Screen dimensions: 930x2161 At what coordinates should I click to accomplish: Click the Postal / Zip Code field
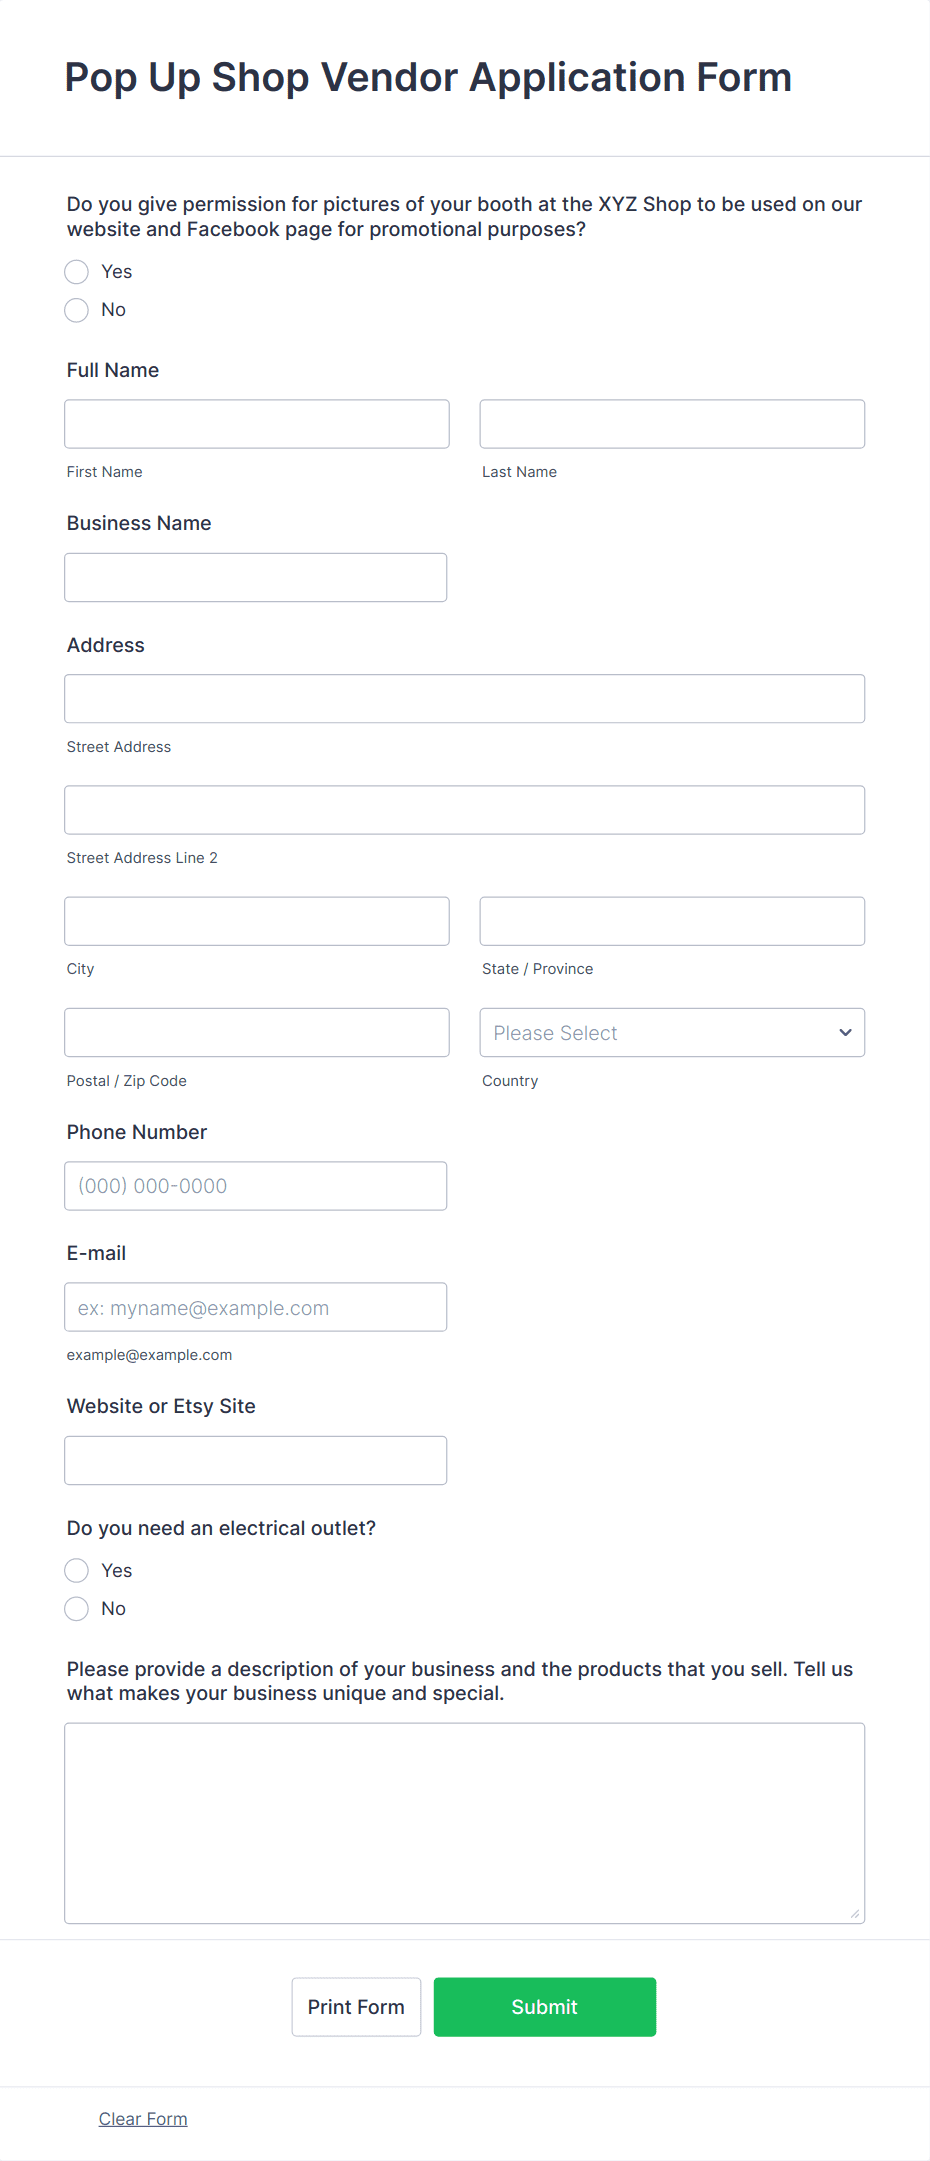256,1032
